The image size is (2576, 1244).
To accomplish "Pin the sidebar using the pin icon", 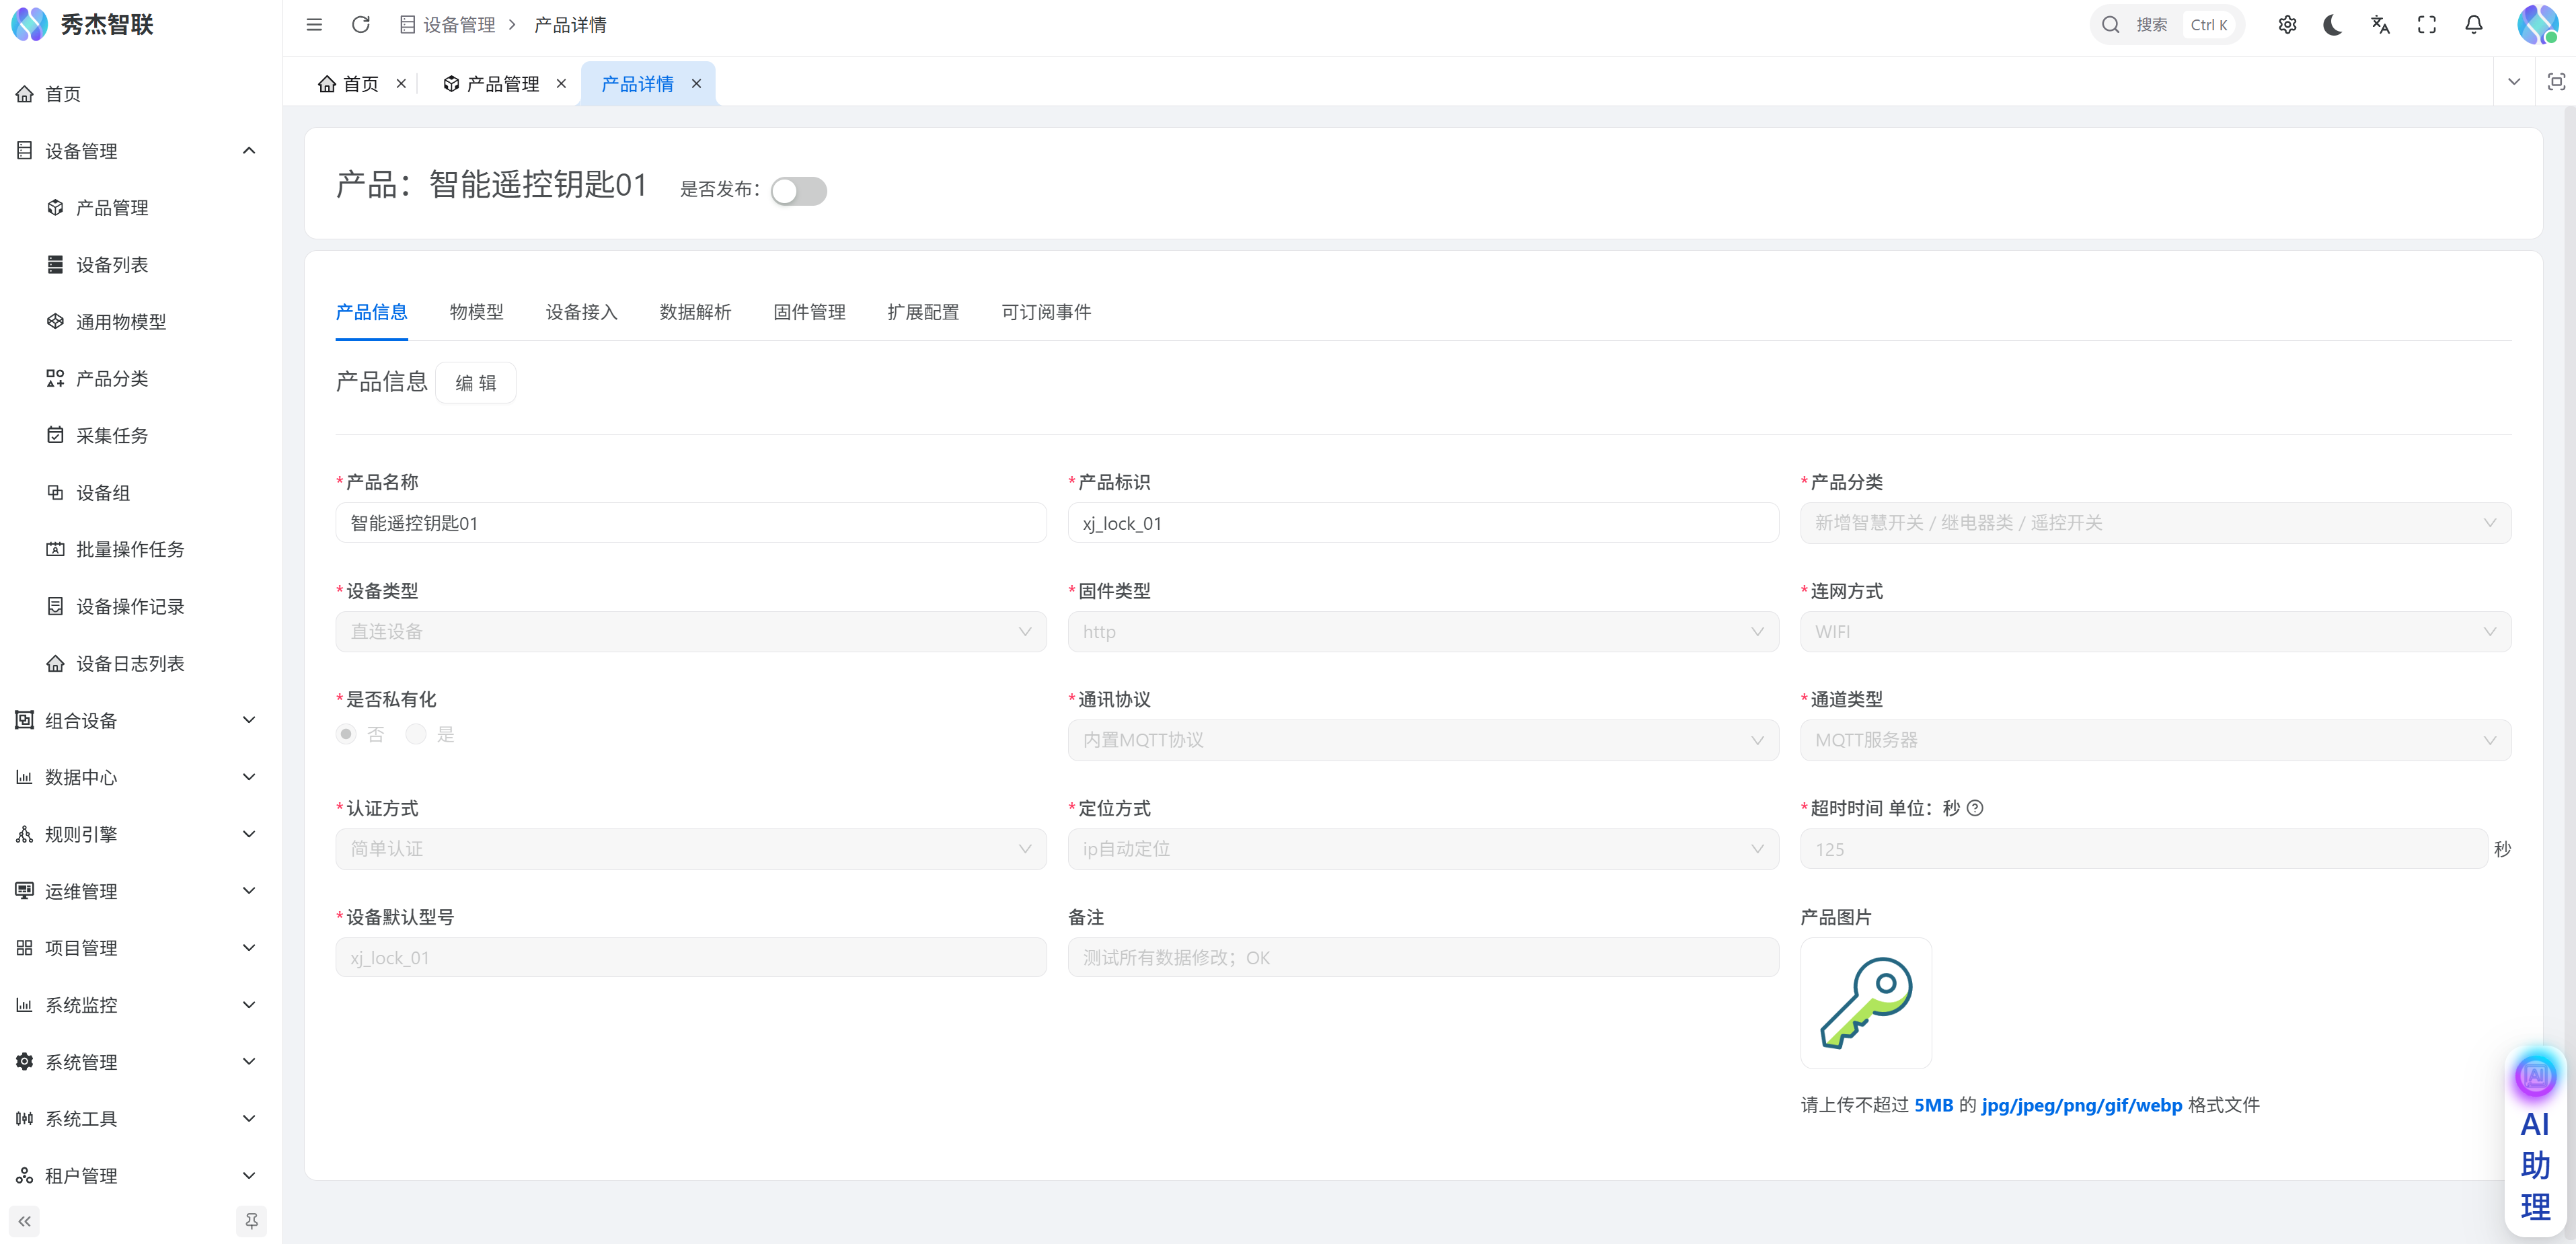I will click(251, 1221).
